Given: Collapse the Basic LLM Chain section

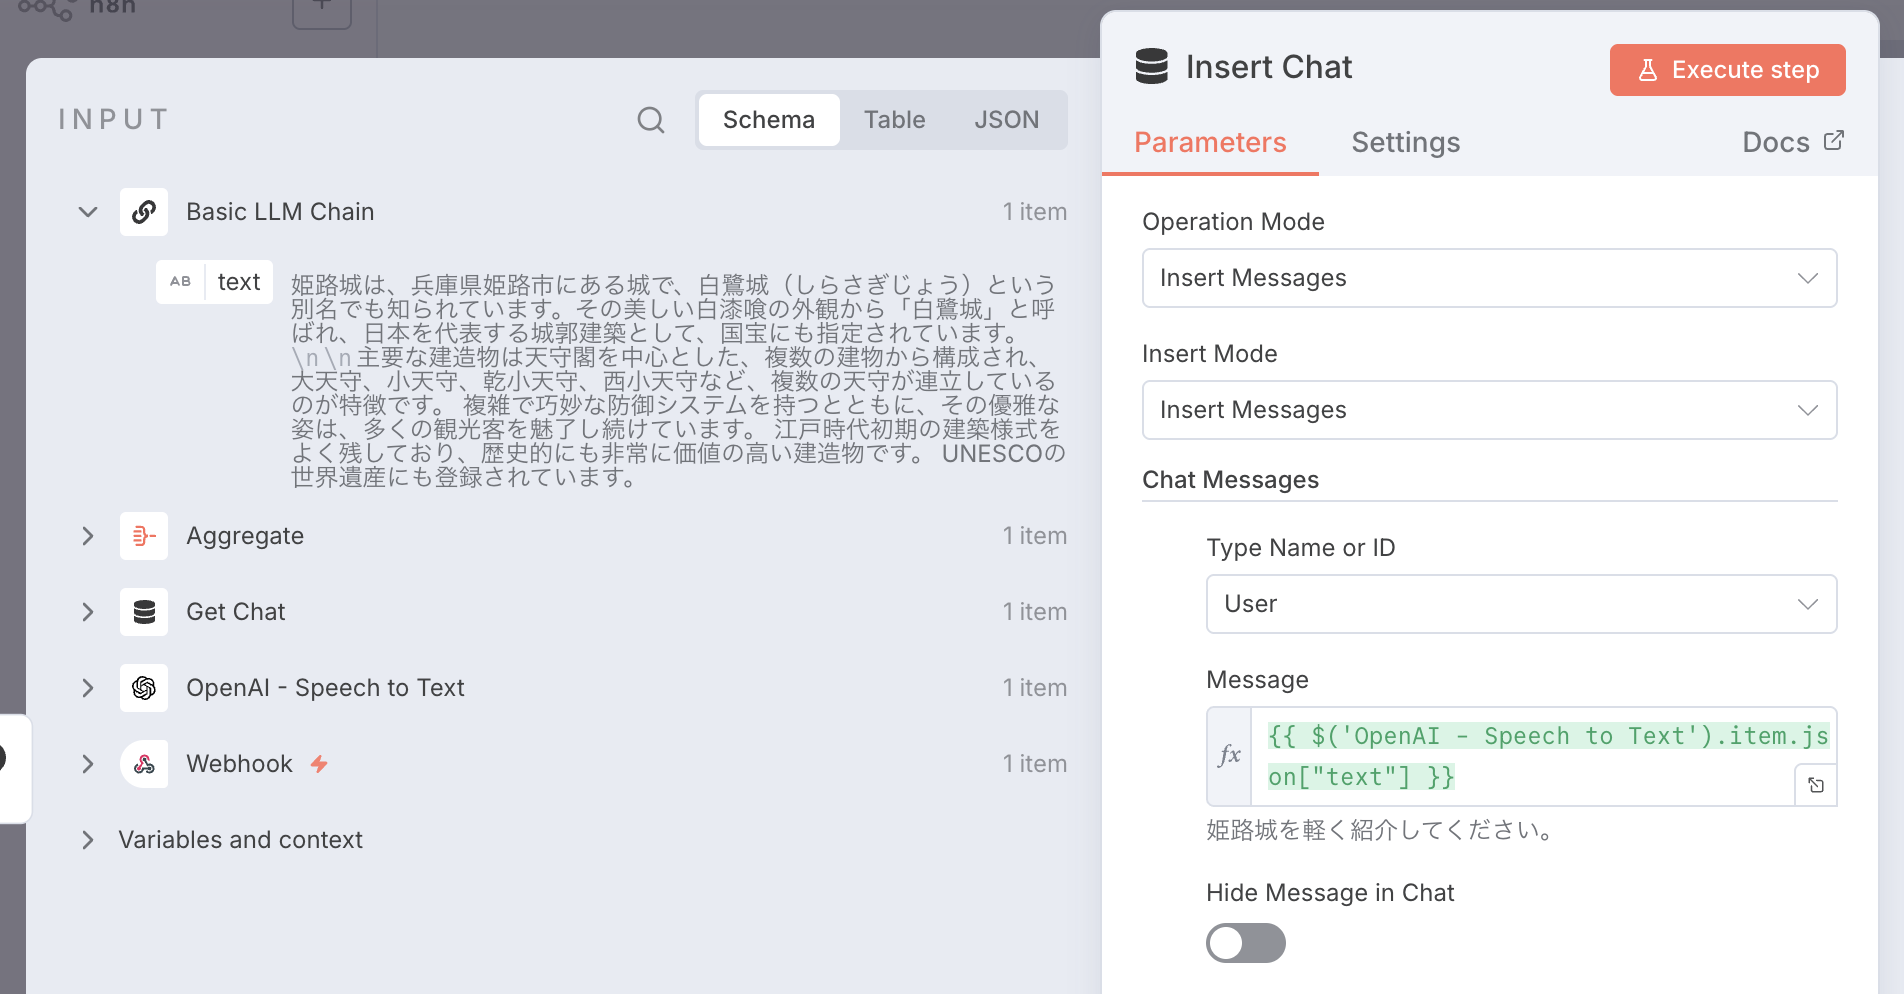Looking at the screenshot, I should pyautogui.click(x=88, y=212).
